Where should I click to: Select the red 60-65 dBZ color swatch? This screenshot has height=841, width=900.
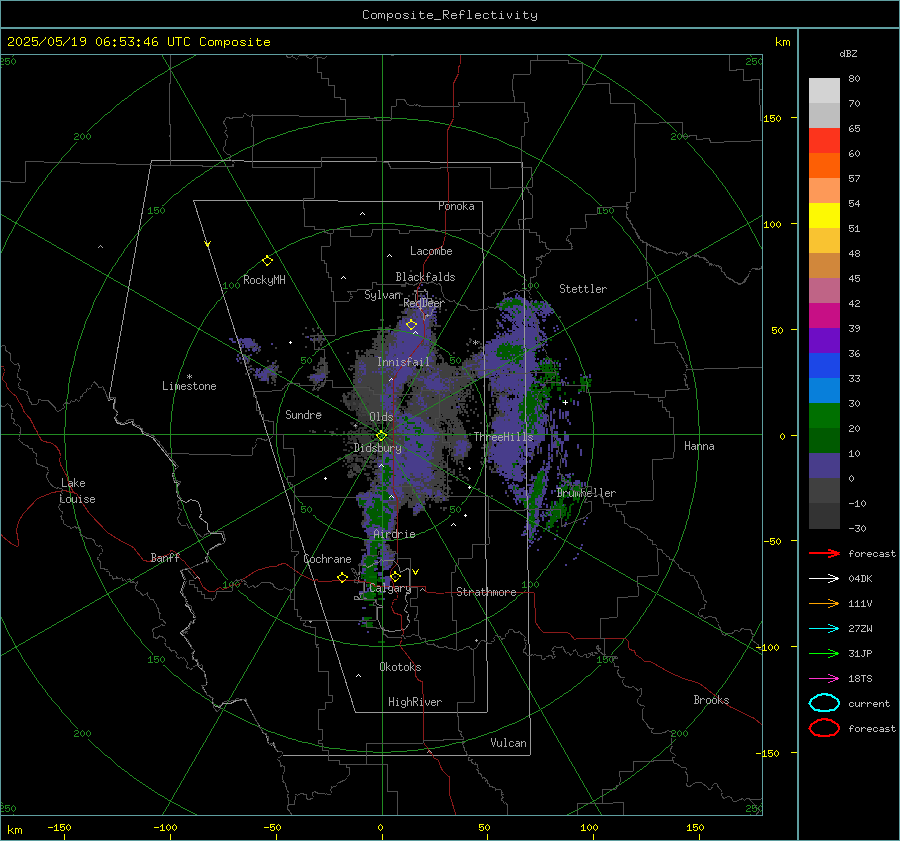click(x=824, y=141)
